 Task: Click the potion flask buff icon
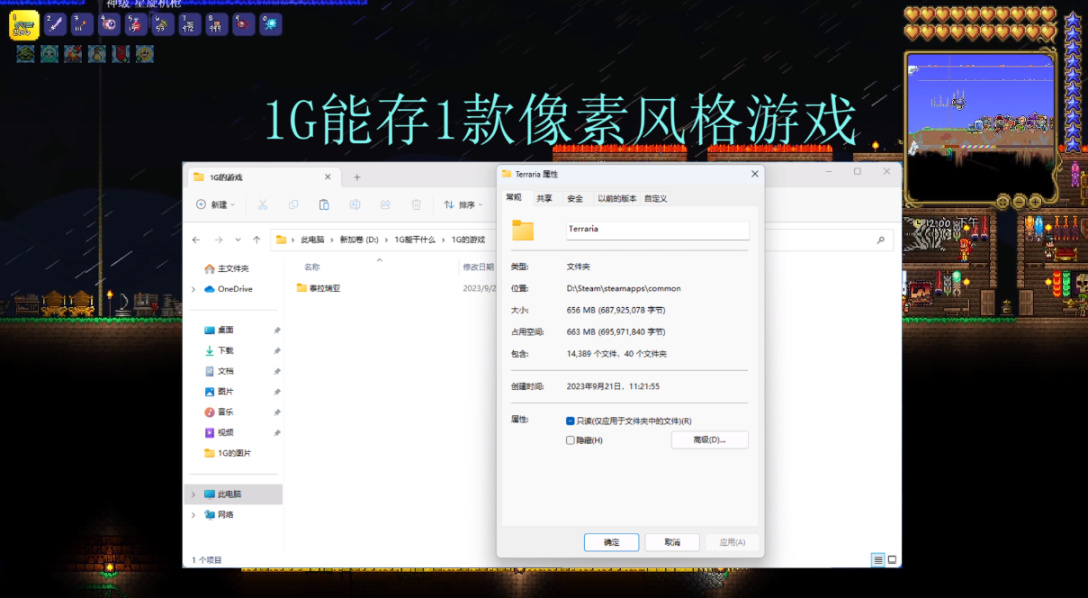(97, 53)
